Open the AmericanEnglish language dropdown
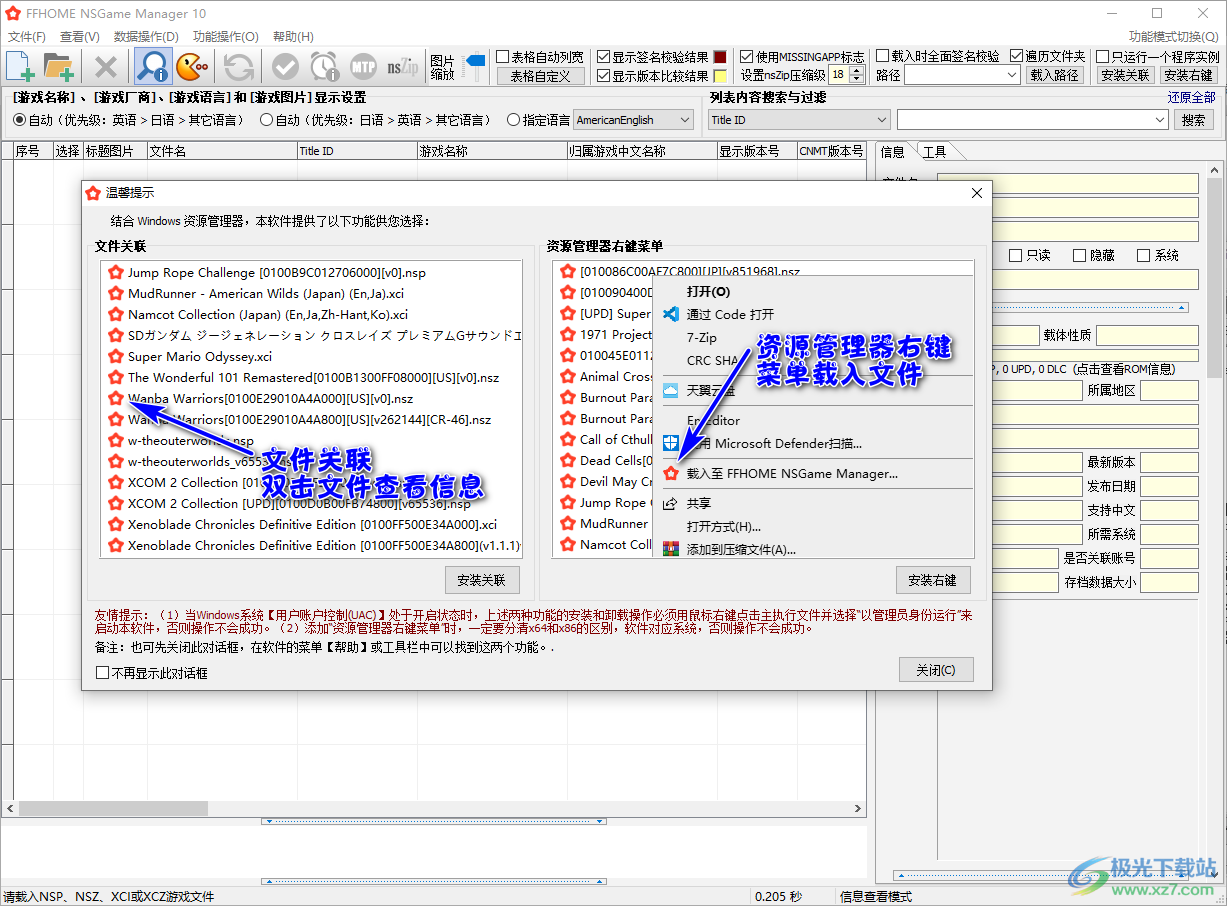Viewport: 1227px width, 906px height. (634, 120)
